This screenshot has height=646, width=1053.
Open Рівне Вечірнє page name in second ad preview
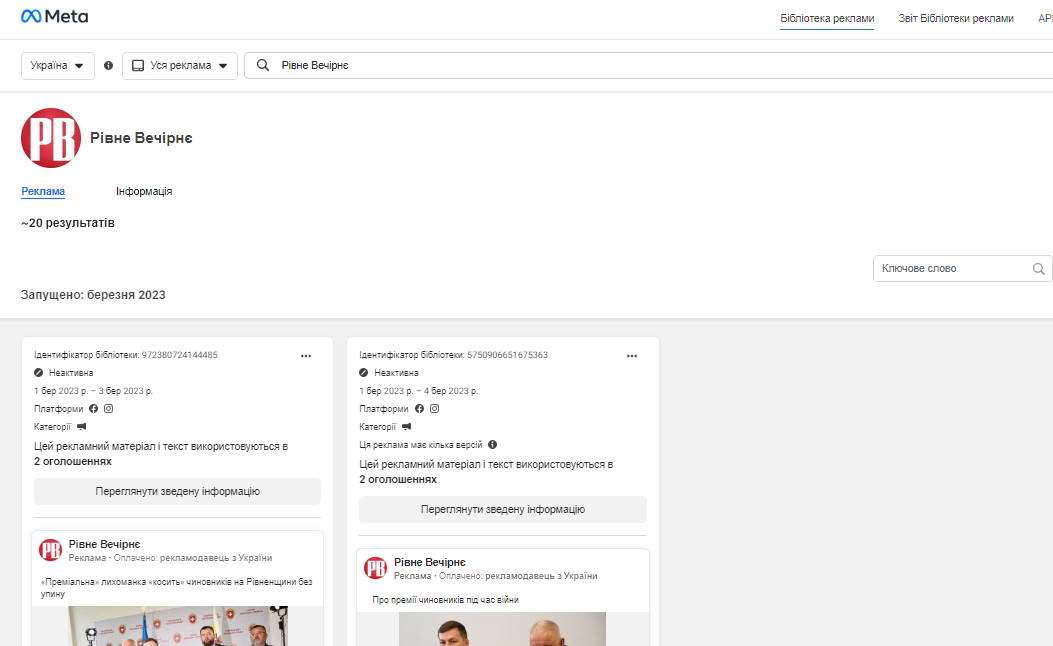[430, 562]
